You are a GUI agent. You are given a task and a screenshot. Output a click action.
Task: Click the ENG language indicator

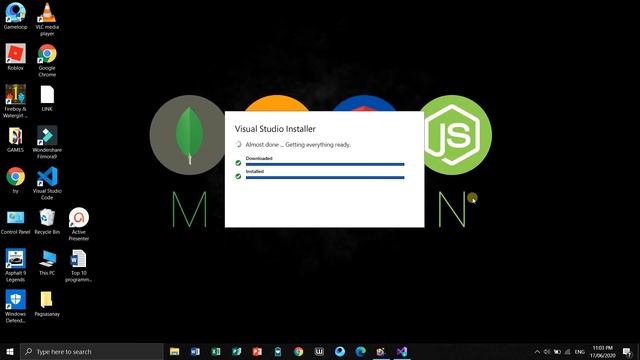[x=580, y=351]
